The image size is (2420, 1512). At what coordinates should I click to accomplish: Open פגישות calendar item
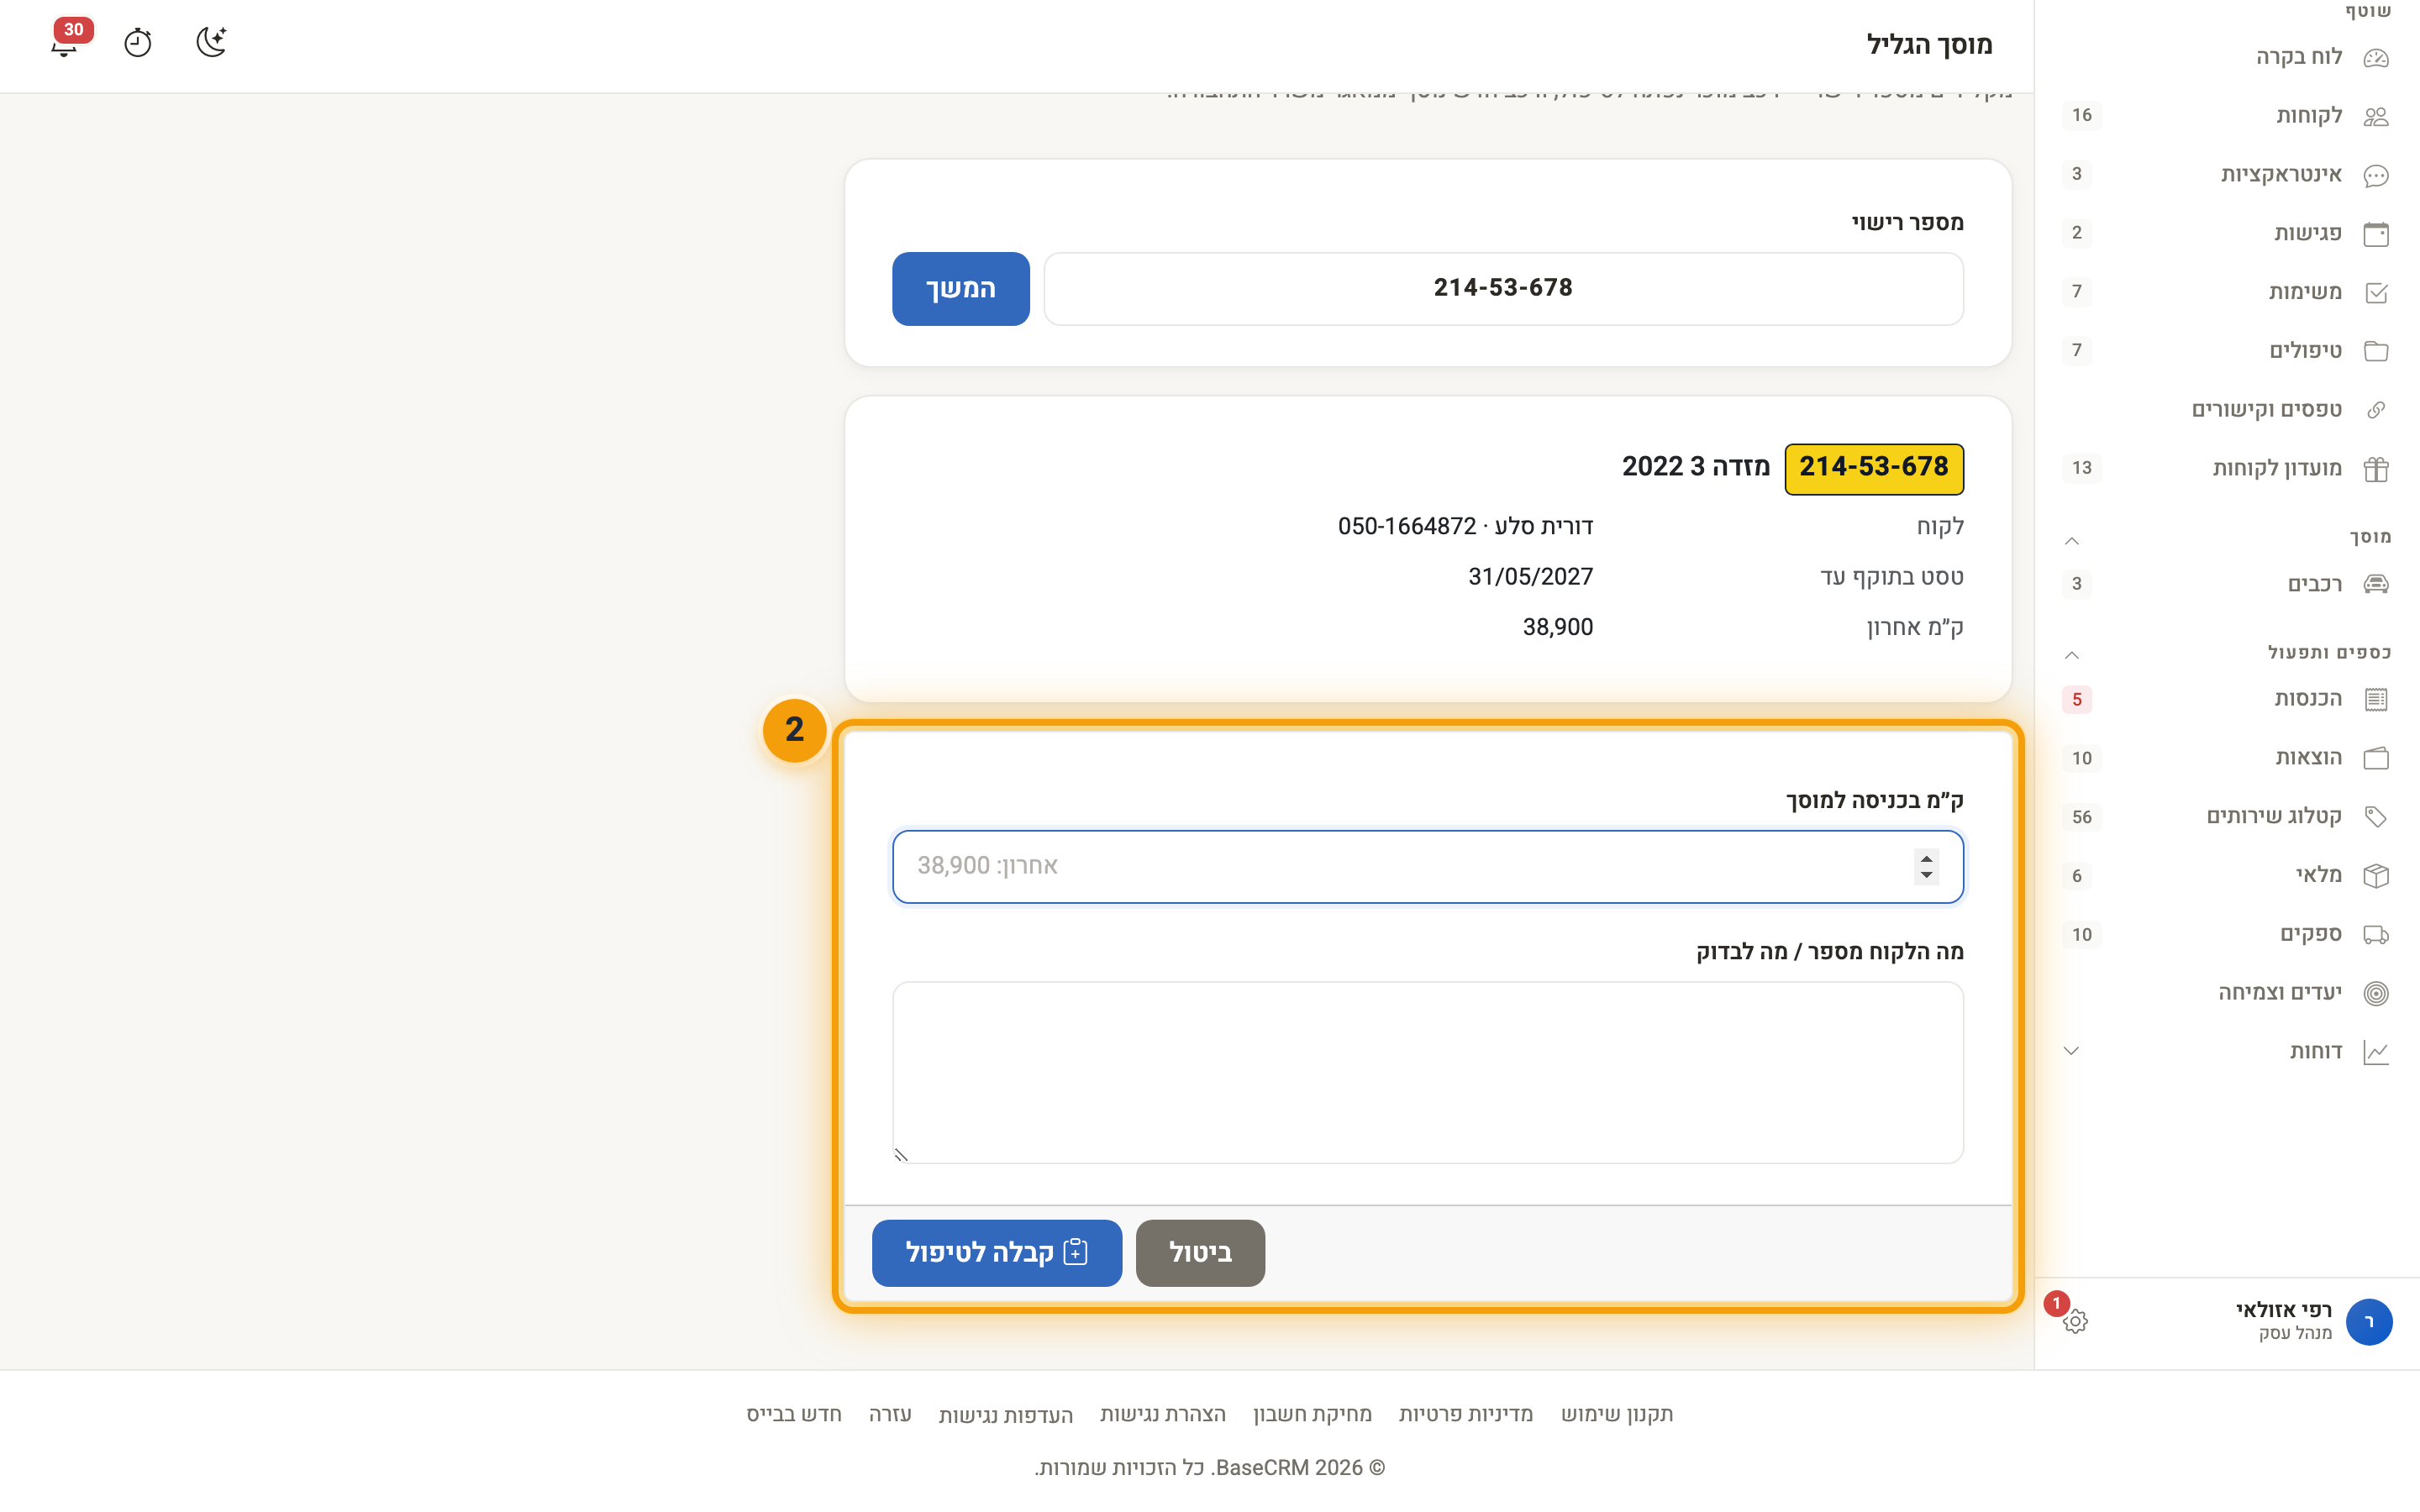(2227, 233)
